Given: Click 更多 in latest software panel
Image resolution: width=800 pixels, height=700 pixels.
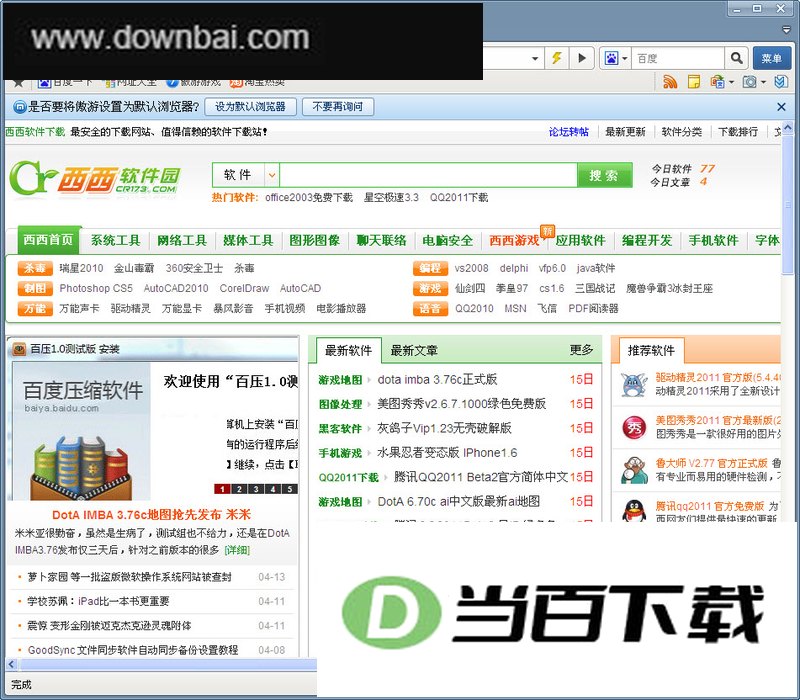Looking at the screenshot, I should tap(581, 350).
